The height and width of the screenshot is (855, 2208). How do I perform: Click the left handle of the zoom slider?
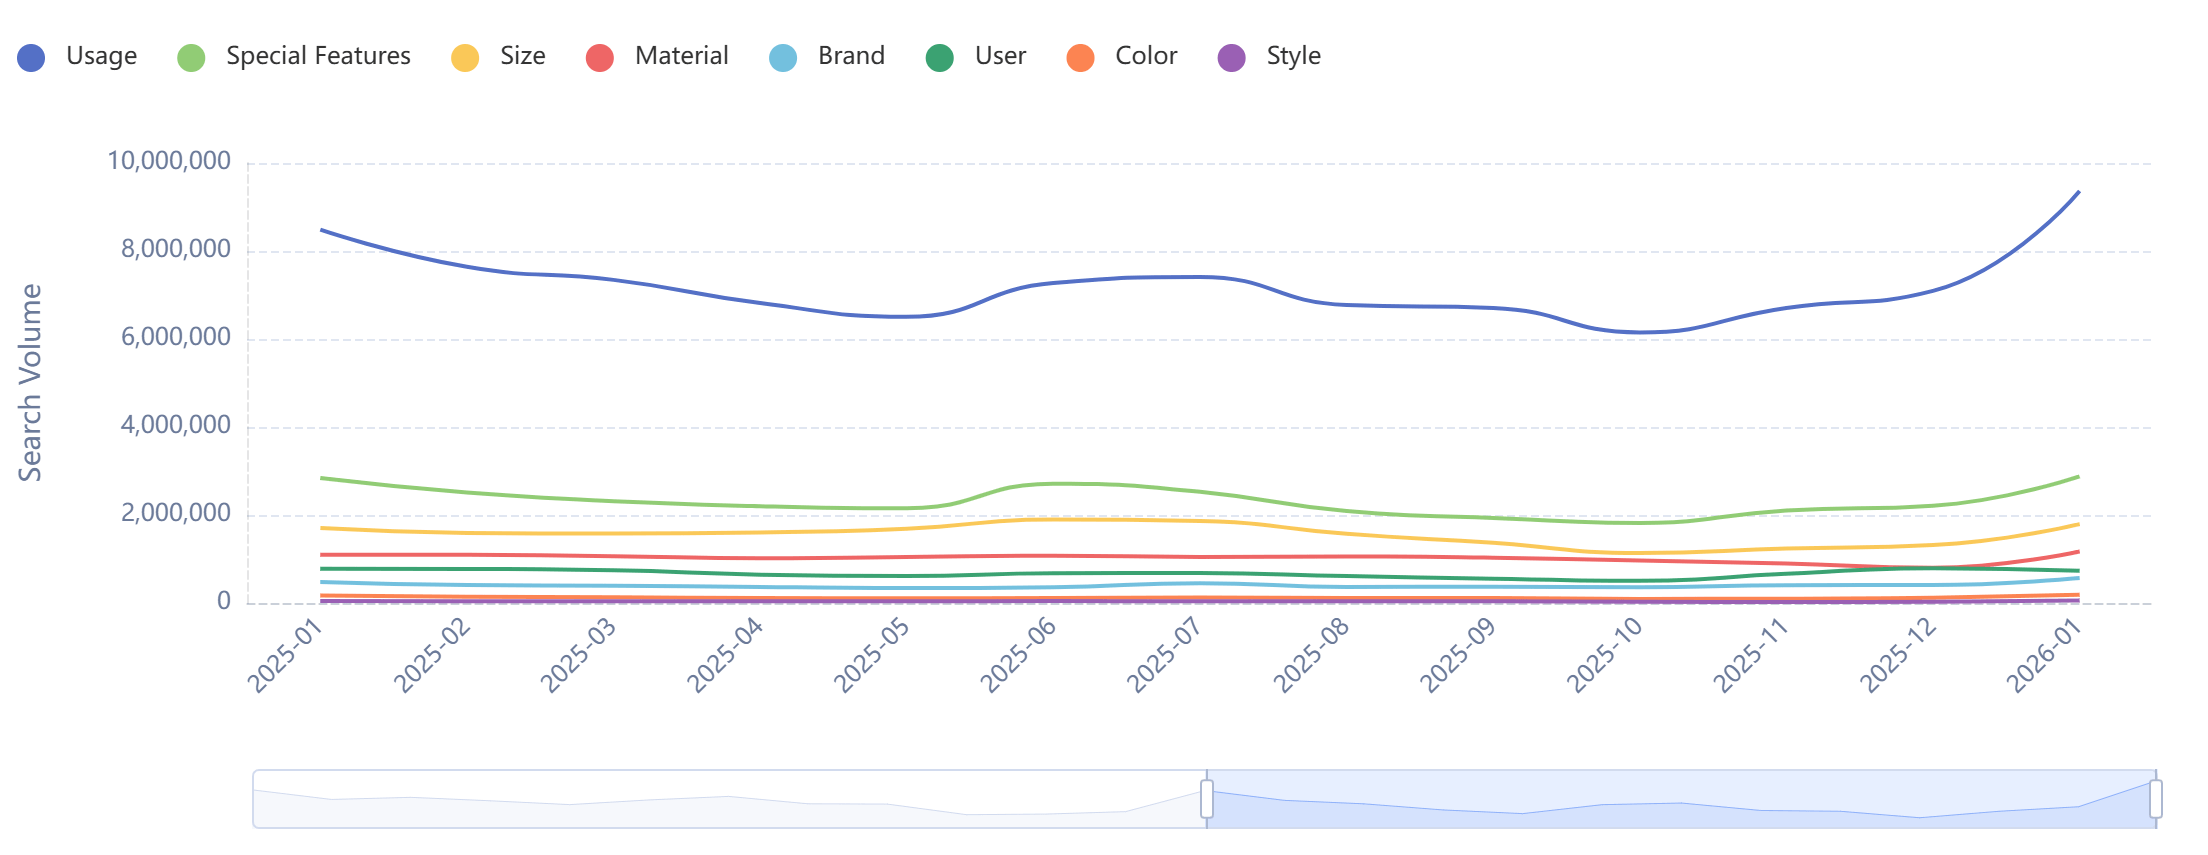1207,799
